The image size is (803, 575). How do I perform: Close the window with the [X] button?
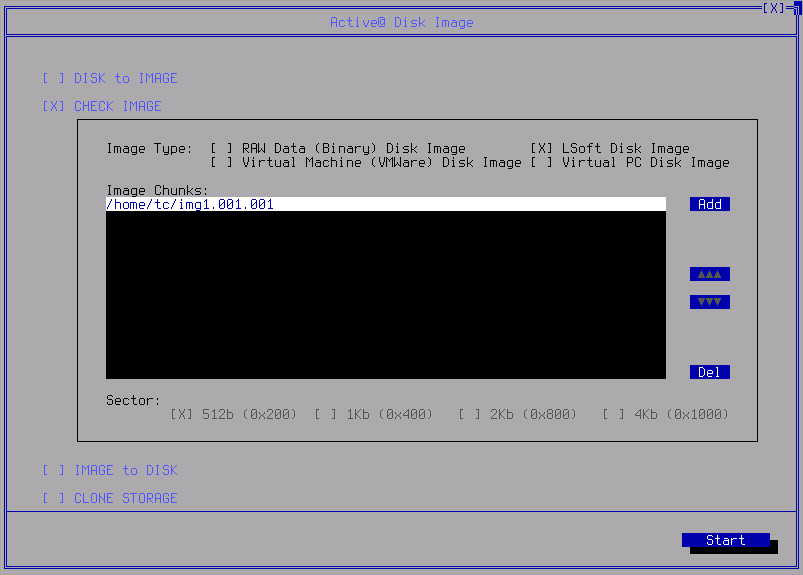point(773,8)
